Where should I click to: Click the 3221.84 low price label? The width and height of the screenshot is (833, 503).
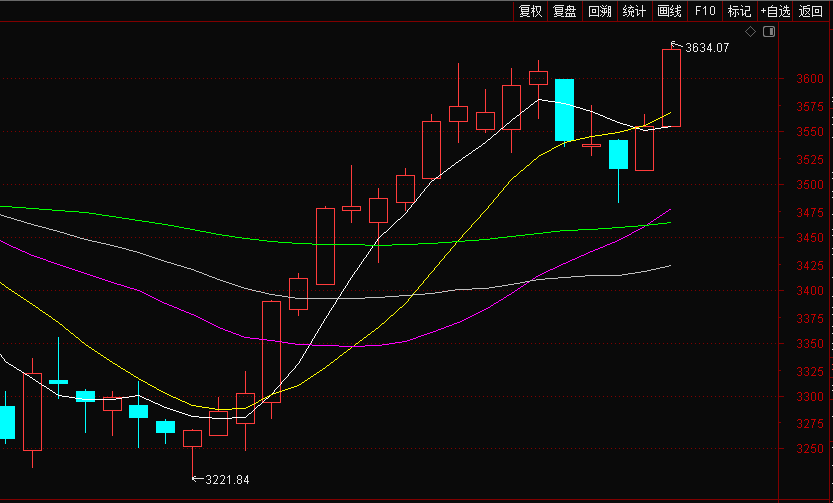coord(227,480)
